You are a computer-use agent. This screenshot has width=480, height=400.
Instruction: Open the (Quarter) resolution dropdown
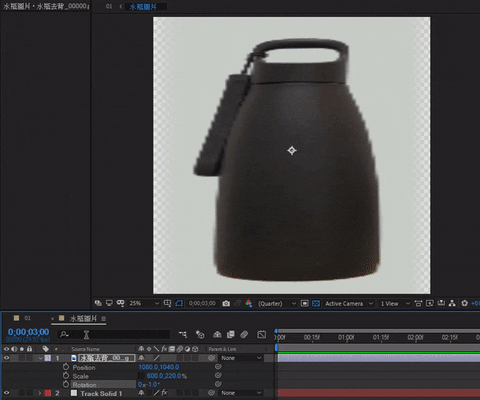277,303
